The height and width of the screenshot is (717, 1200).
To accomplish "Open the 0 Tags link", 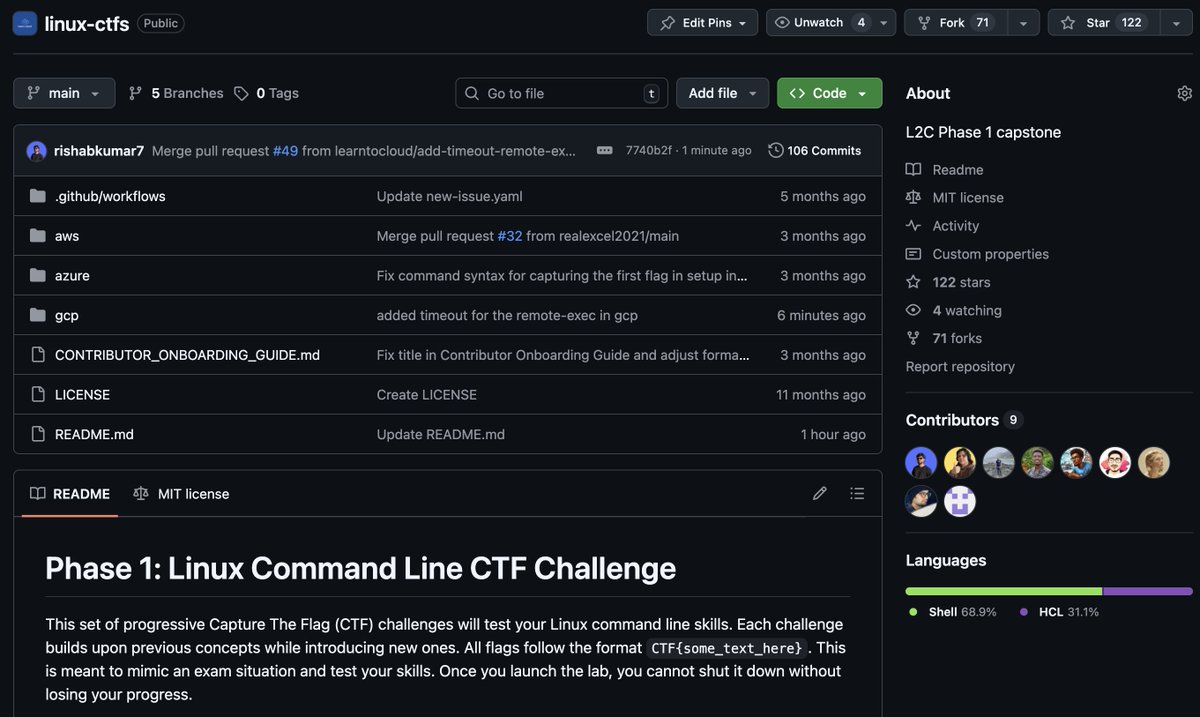I will [266, 93].
